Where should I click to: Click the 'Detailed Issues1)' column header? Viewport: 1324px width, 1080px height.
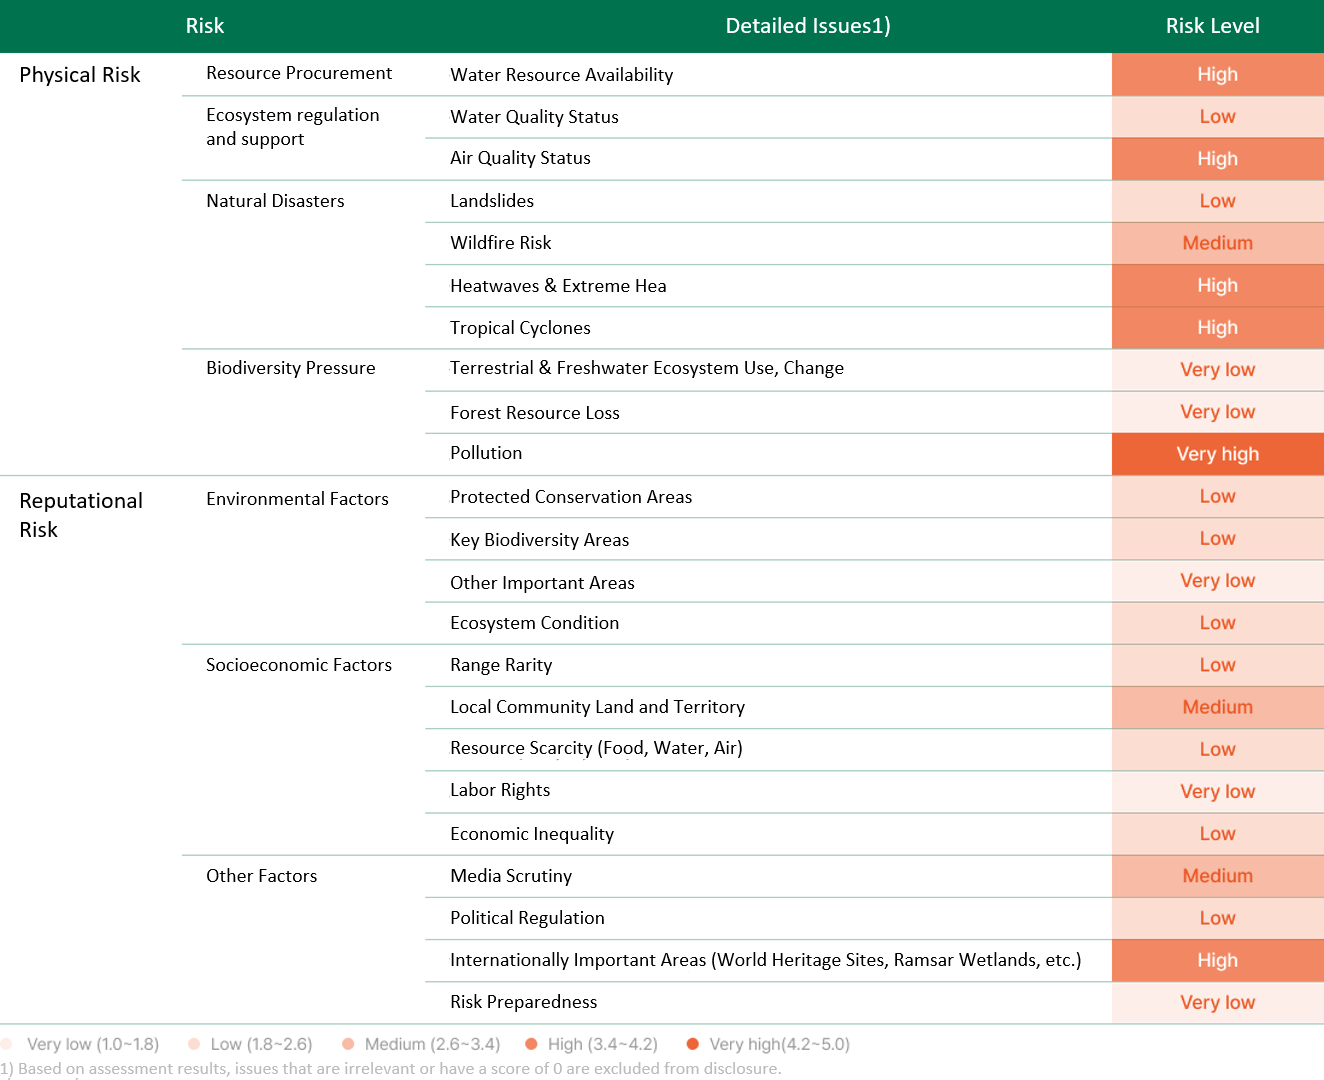pyautogui.click(x=808, y=26)
